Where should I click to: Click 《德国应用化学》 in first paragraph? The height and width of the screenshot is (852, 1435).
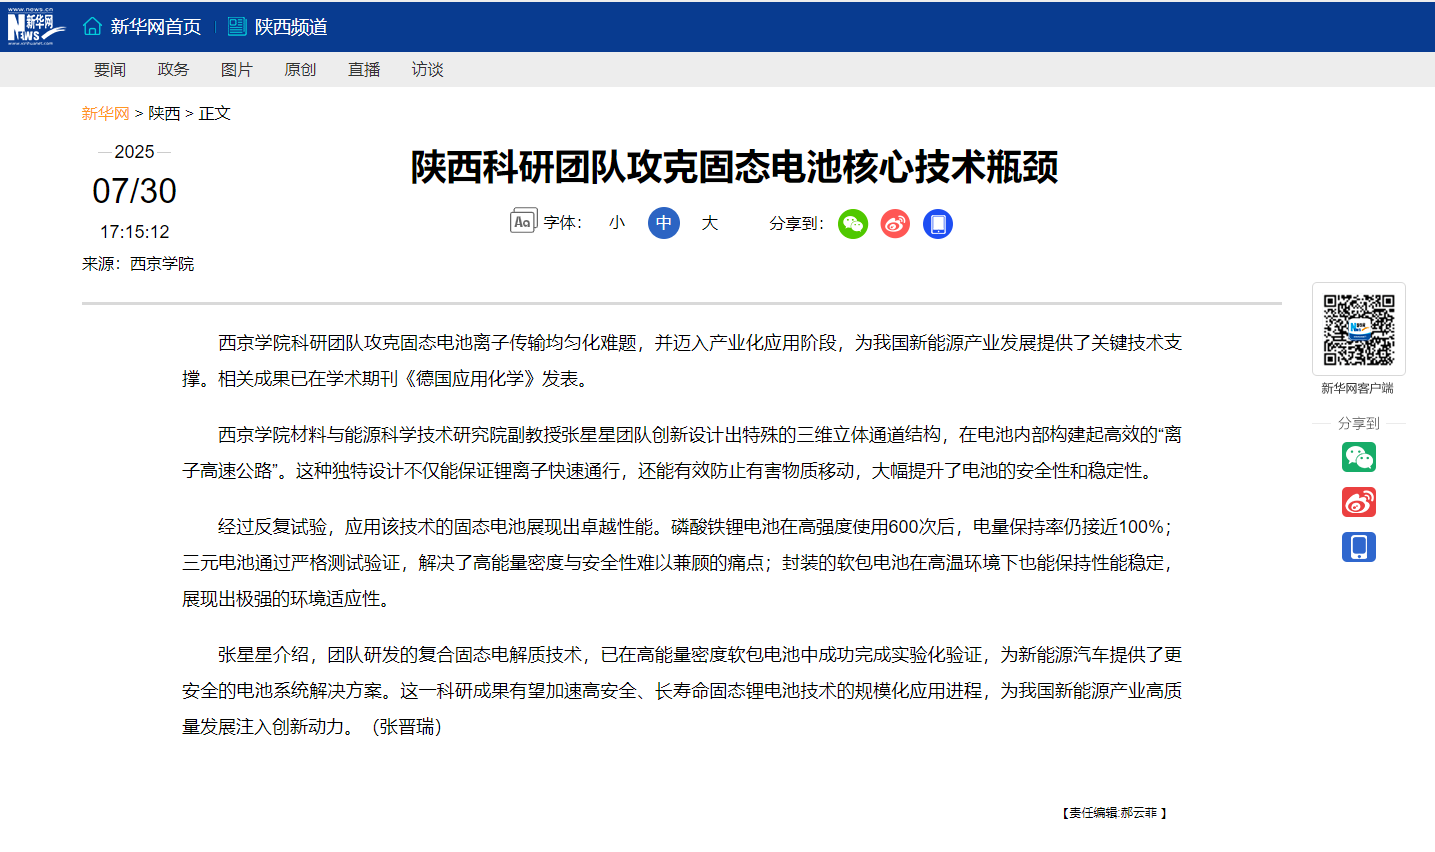pyautogui.click(x=470, y=379)
